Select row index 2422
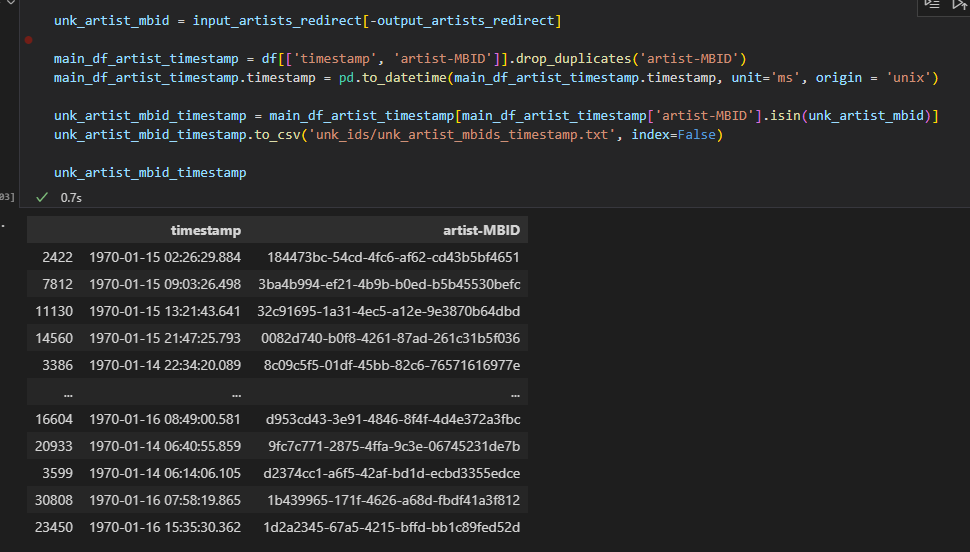Viewport: 970px width, 552px height. (x=57, y=257)
